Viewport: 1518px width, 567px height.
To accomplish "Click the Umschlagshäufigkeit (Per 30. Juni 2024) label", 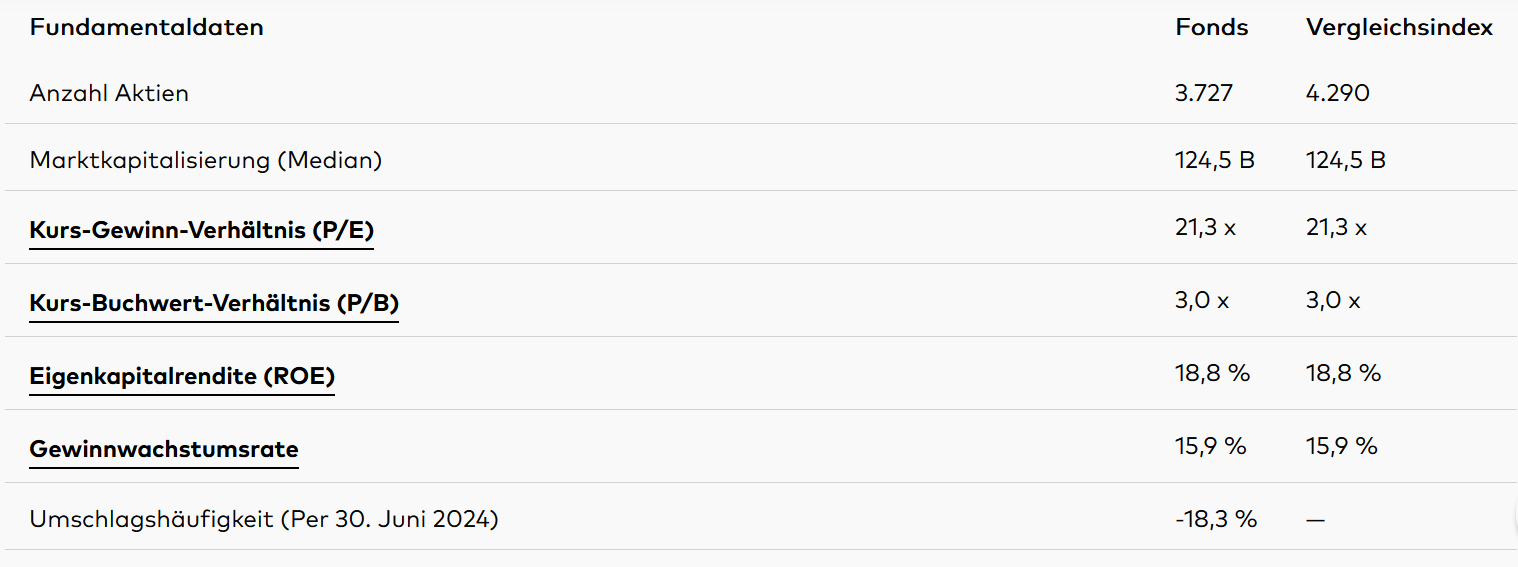I will pyautogui.click(x=264, y=519).
